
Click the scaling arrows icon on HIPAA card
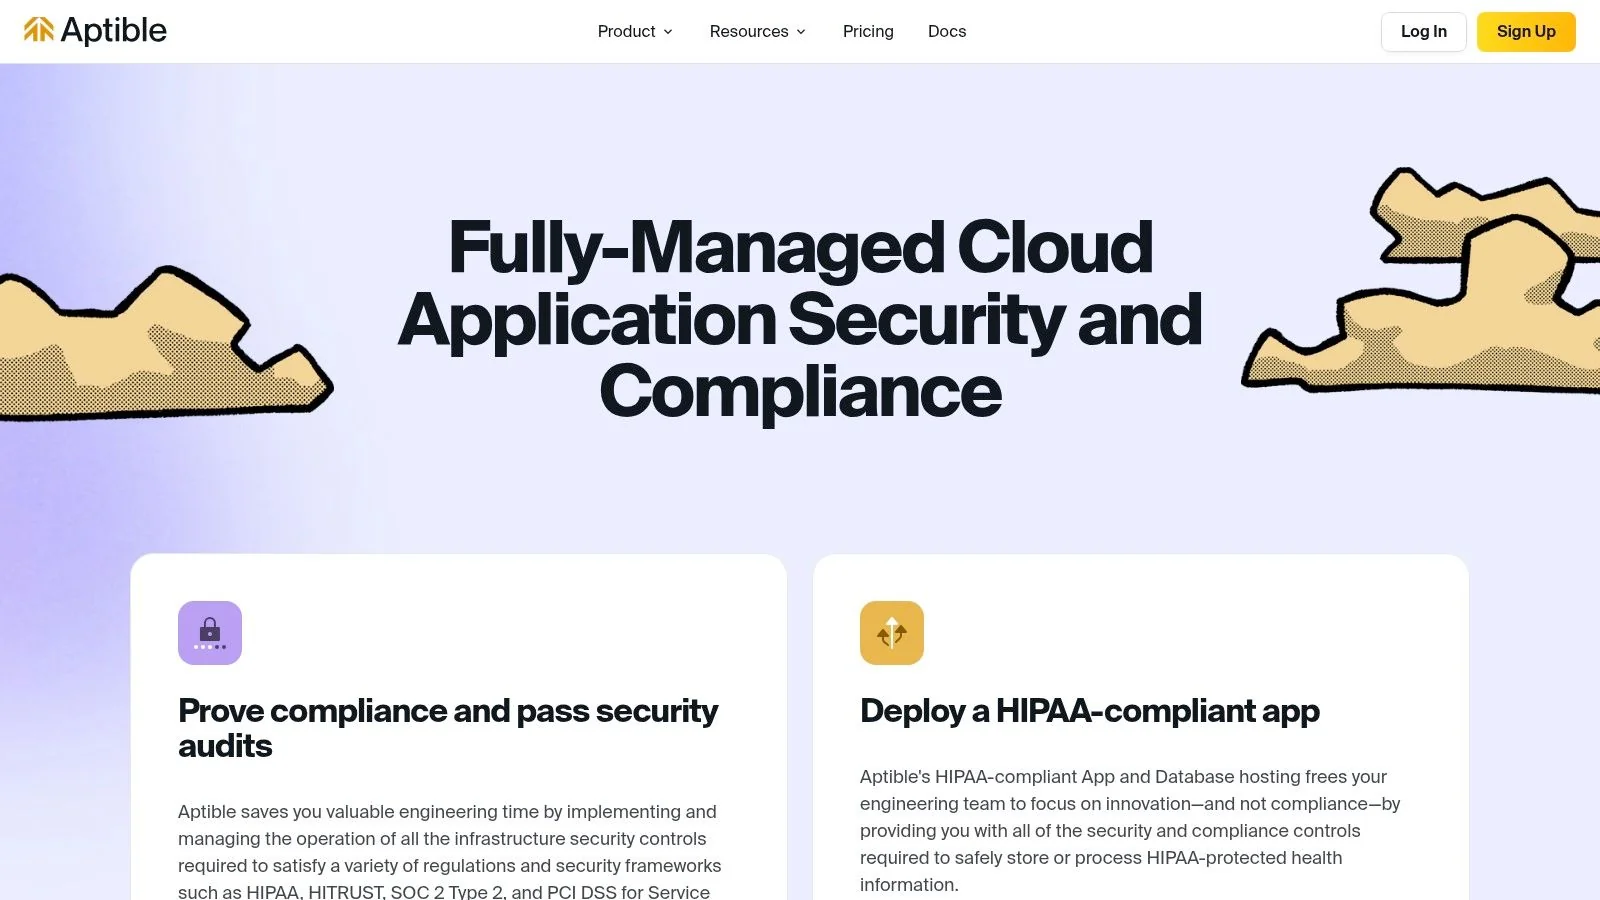pos(891,632)
